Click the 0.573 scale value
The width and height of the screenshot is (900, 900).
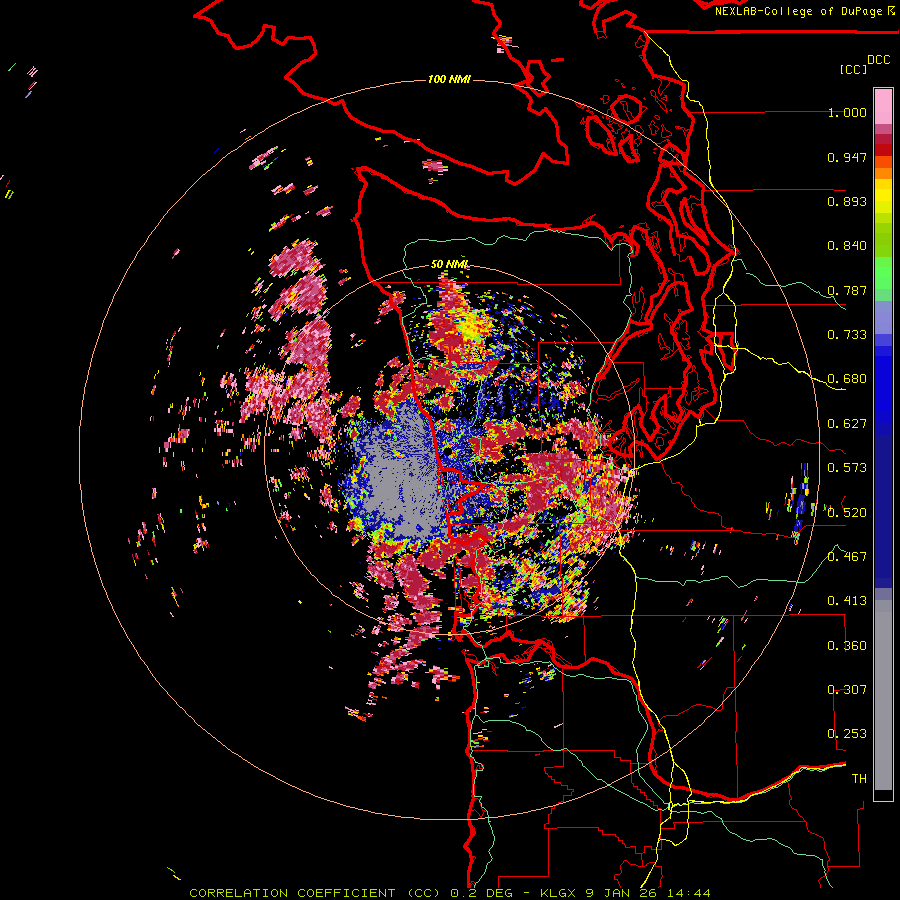(847, 468)
